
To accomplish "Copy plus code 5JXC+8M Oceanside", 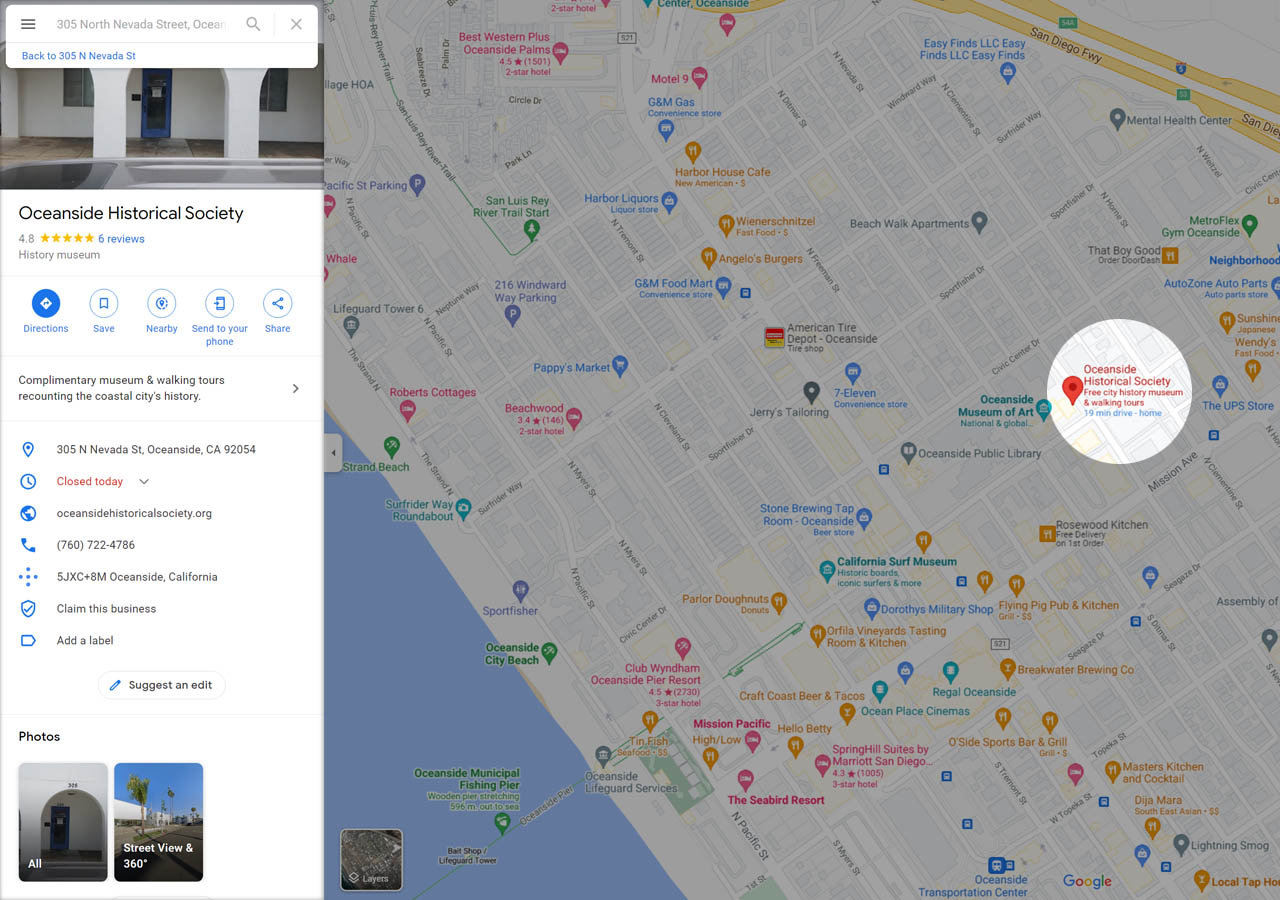I will coord(137,577).
